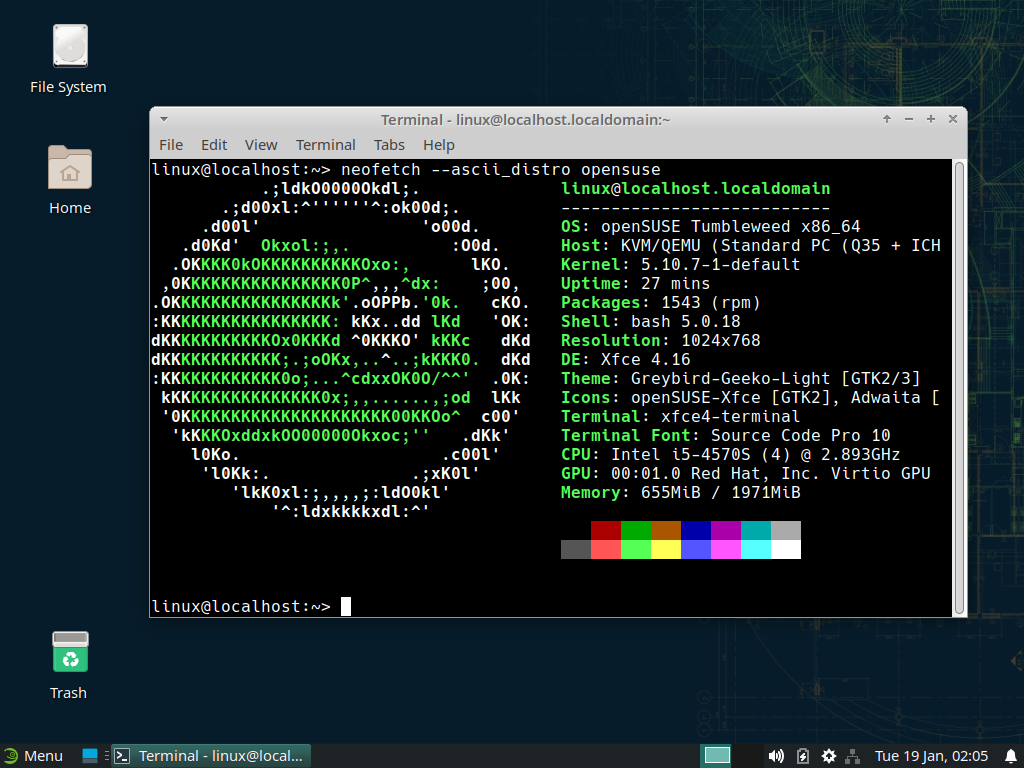
Task: Open the window menu arrow in title bar
Action: coord(164,119)
